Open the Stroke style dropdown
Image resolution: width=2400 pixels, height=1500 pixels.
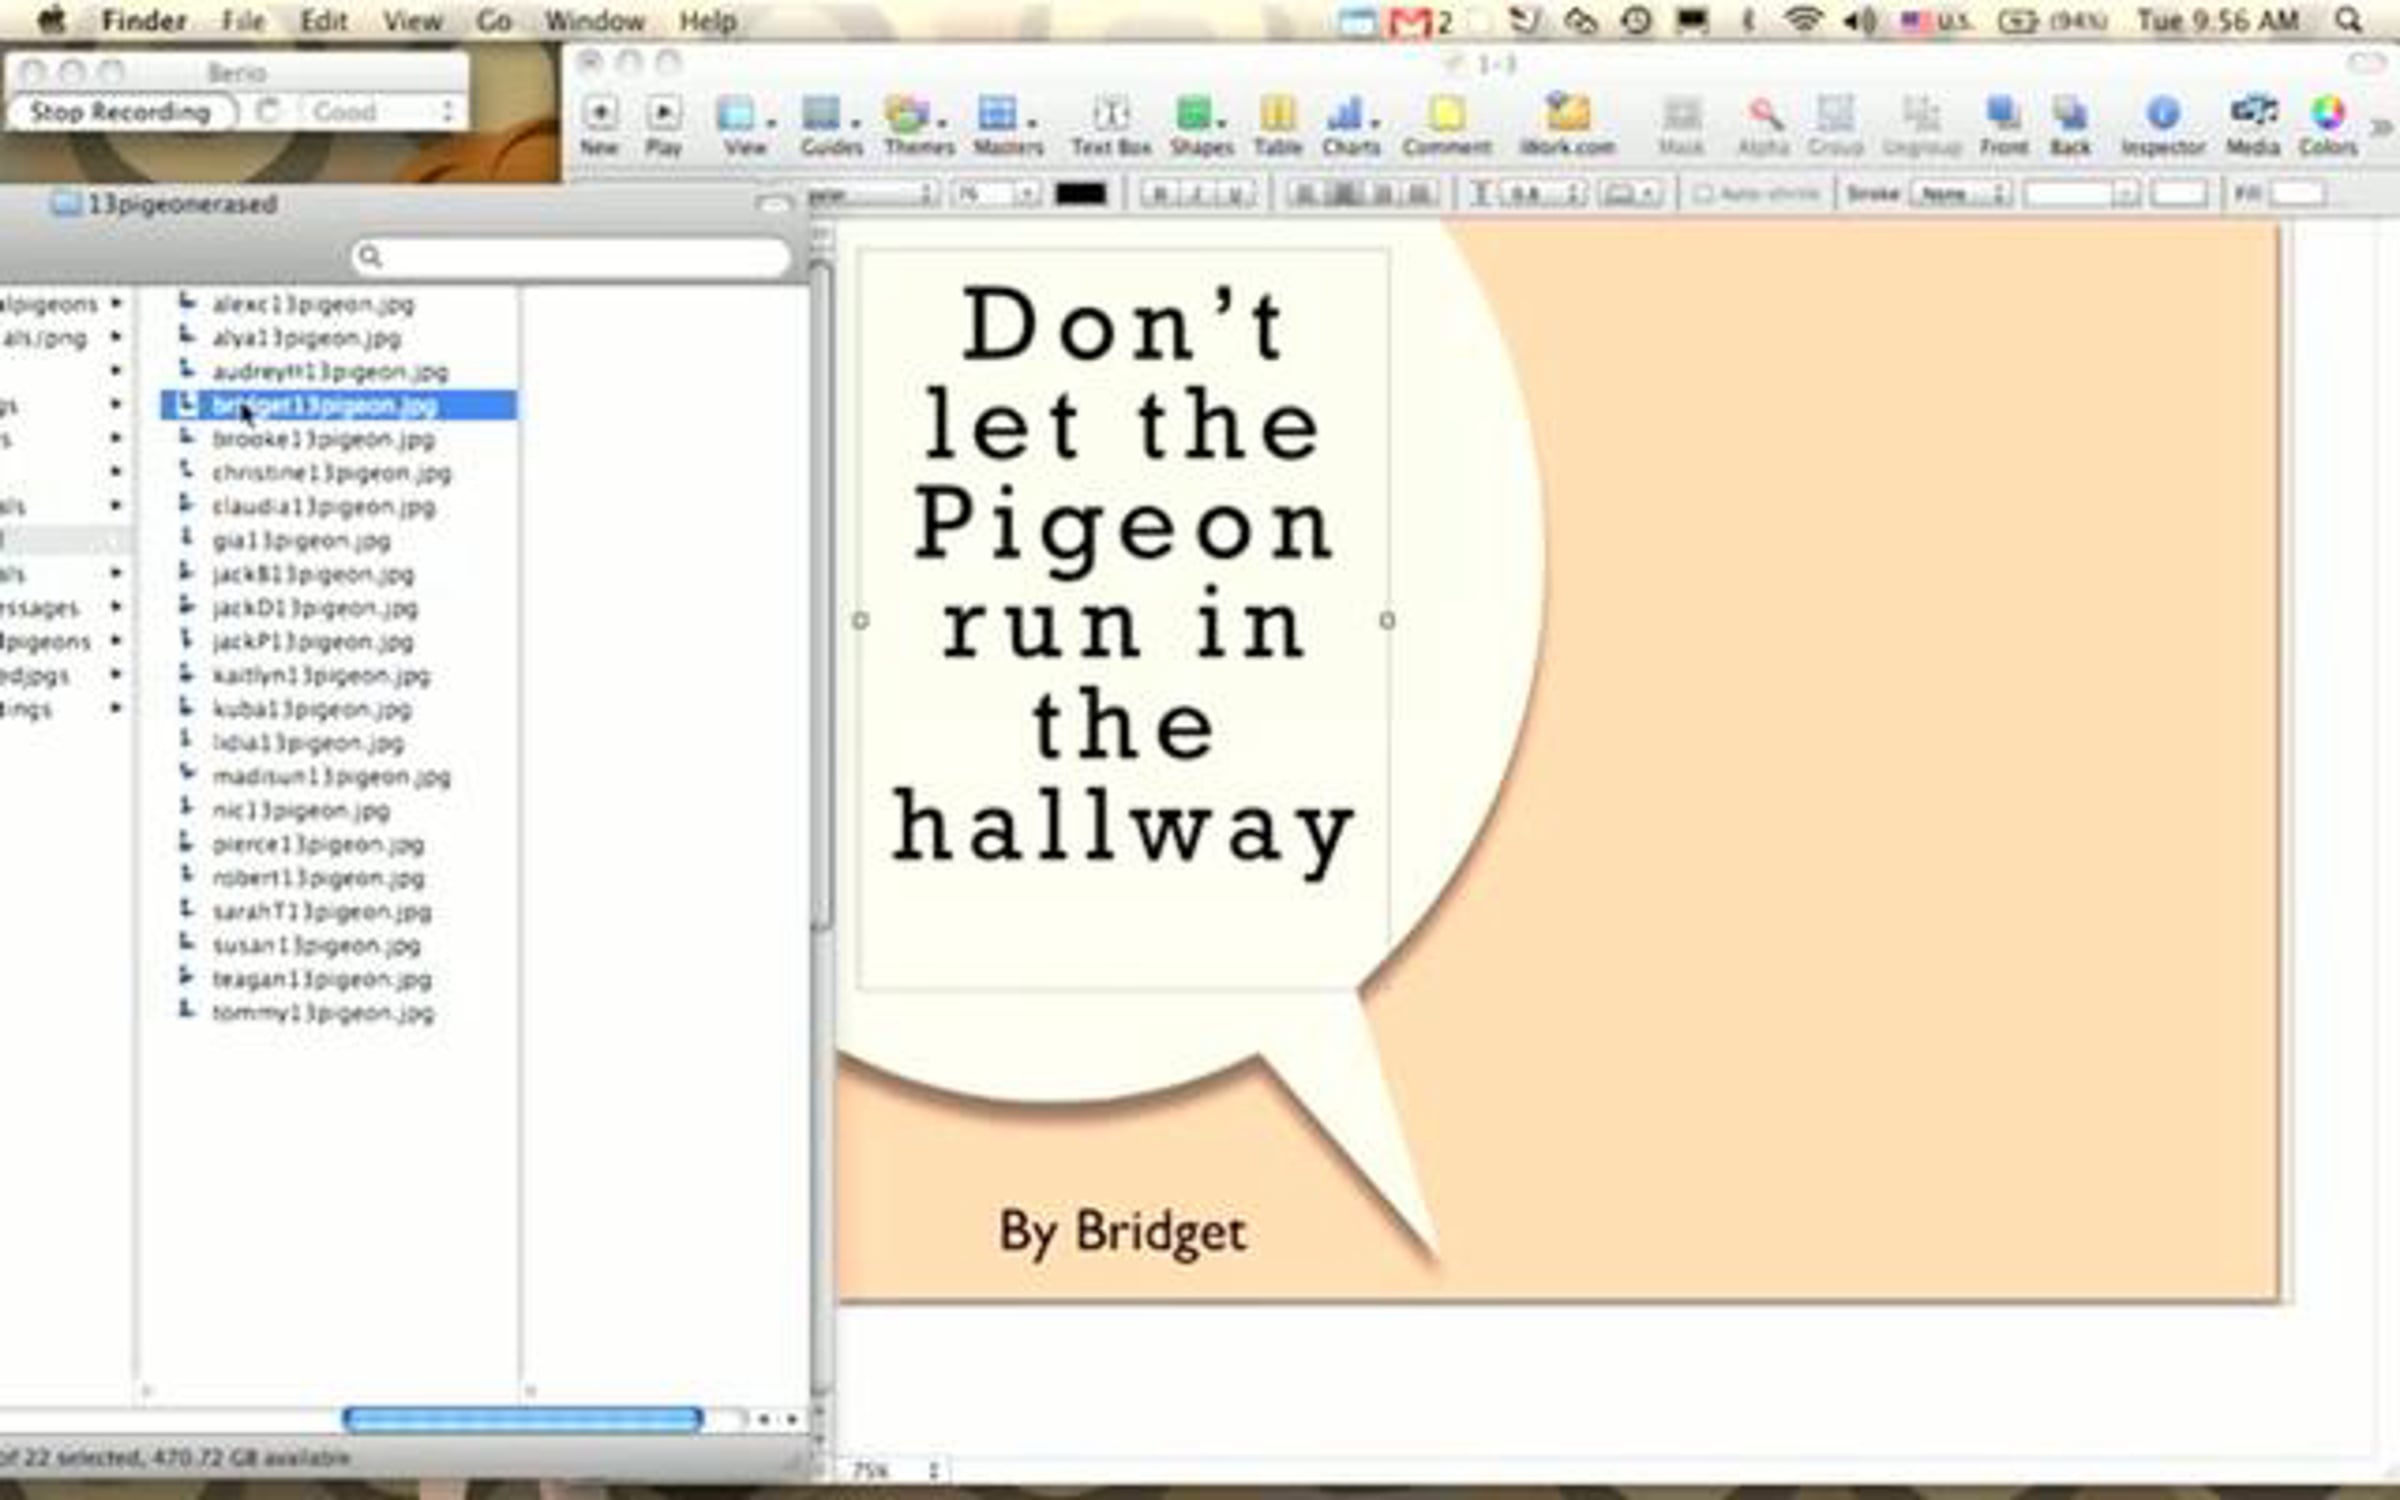pyautogui.click(x=1960, y=193)
